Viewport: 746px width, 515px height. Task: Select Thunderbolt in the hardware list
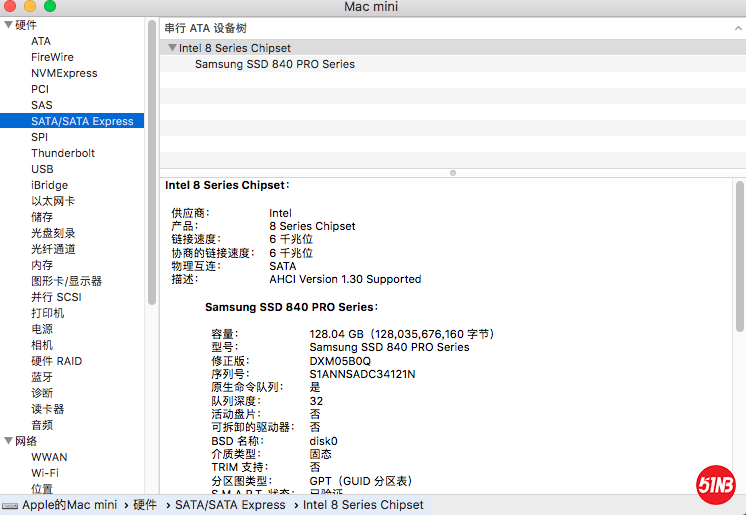[63, 153]
